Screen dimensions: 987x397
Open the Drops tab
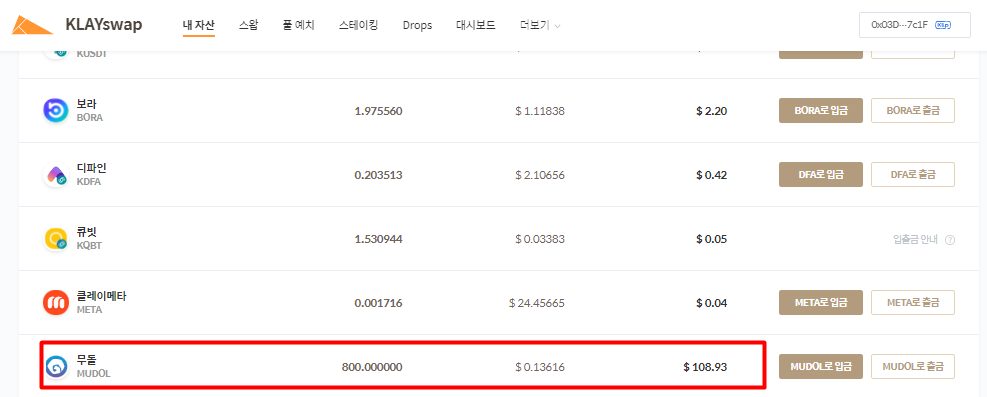[x=417, y=26]
